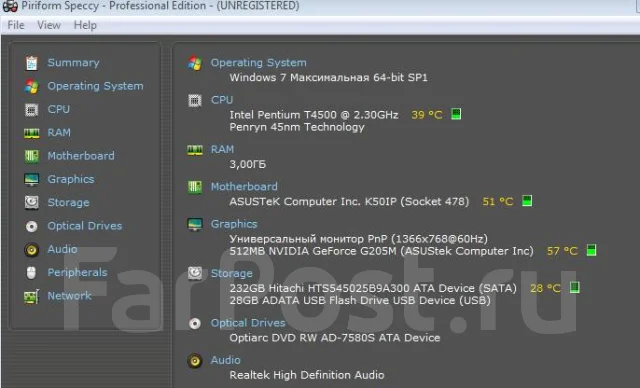Viewport: 640px width, 388px height.
Task: Go to the CPU section in sidebar
Action: (59, 109)
